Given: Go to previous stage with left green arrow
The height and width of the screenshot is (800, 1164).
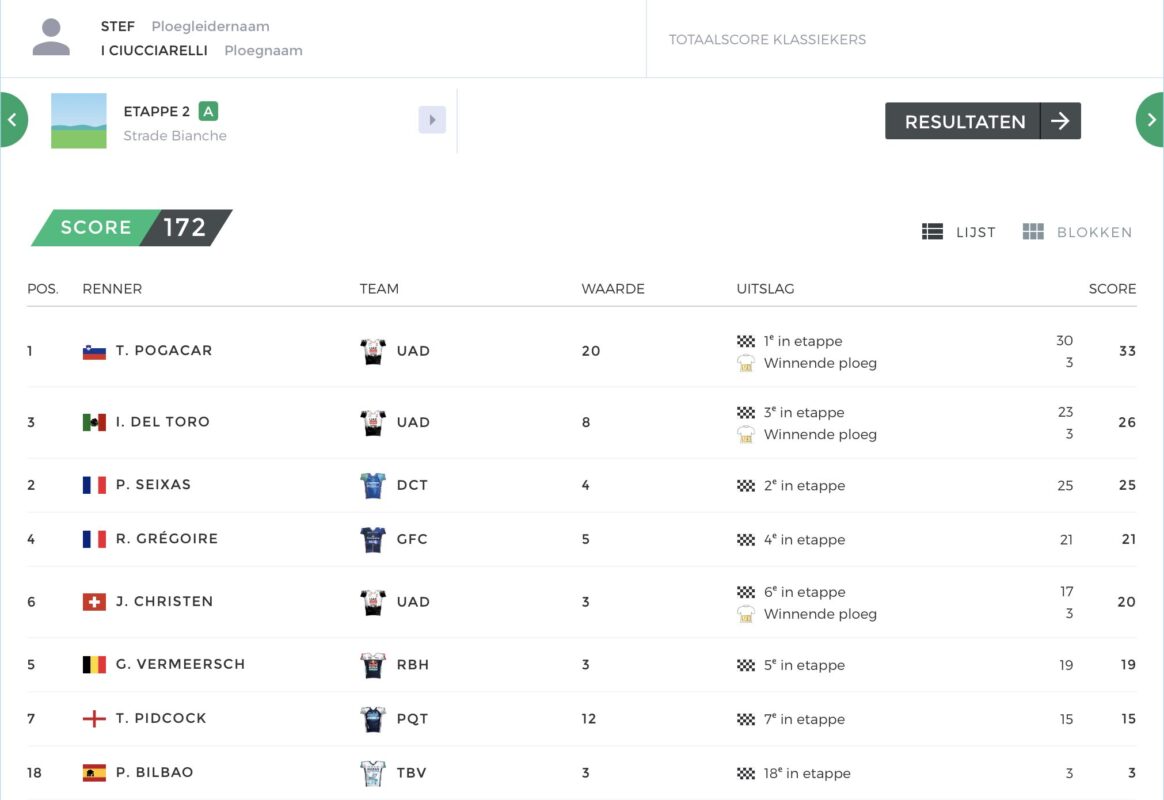Looking at the screenshot, I should click(x=13, y=119).
